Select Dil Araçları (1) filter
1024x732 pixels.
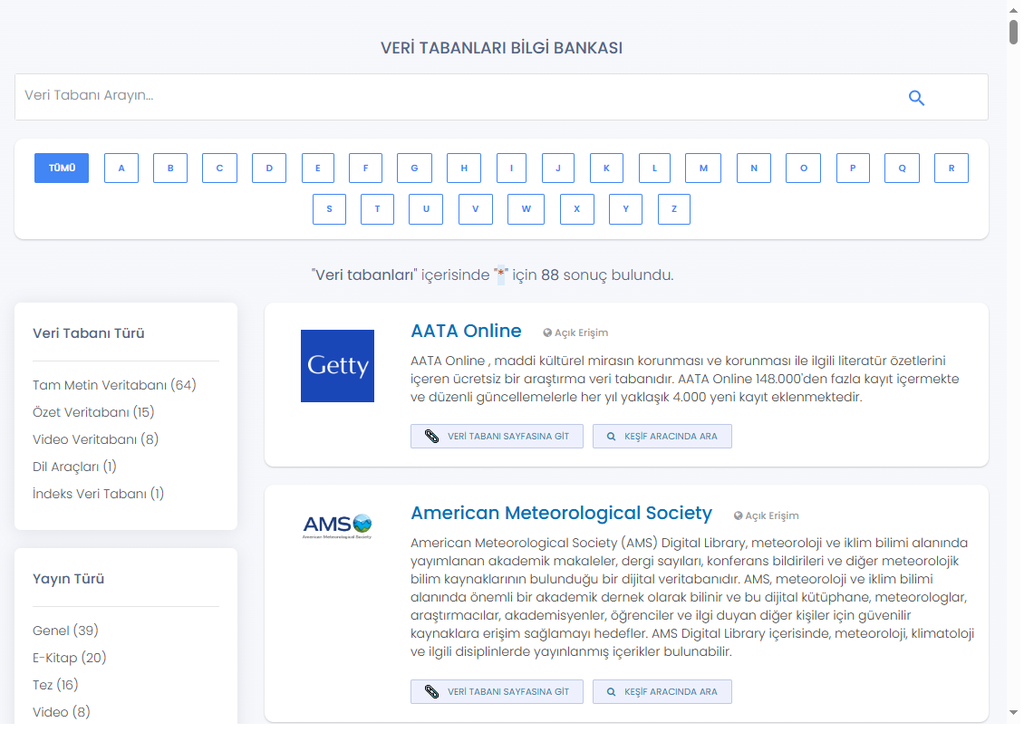click(74, 467)
